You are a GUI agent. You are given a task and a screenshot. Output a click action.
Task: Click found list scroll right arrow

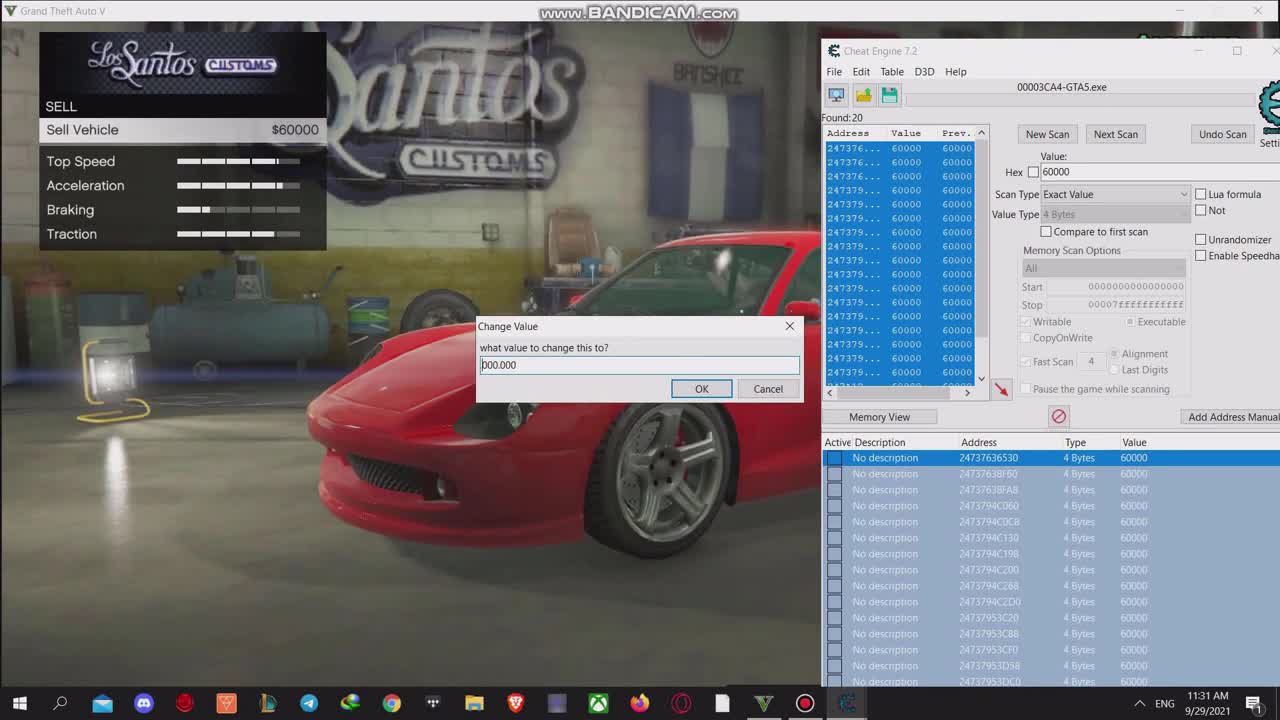[x=967, y=393]
